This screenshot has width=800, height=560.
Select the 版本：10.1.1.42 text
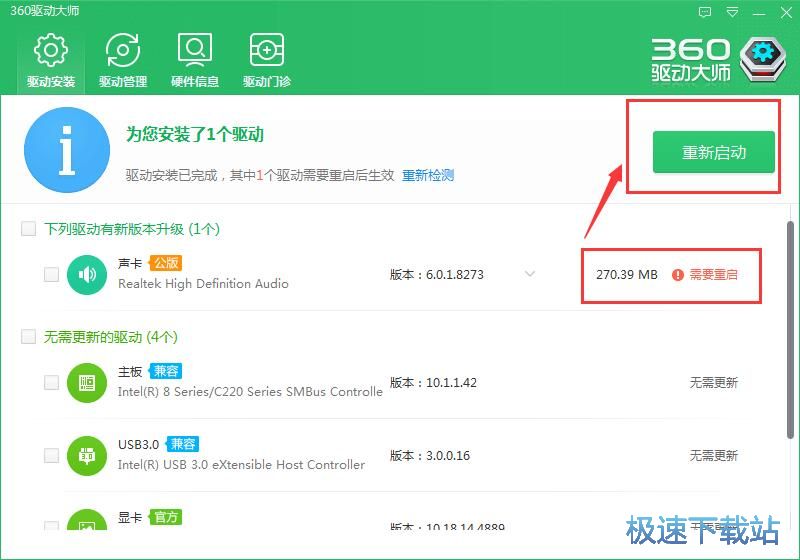pyautogui.click(x=433, y=383)
